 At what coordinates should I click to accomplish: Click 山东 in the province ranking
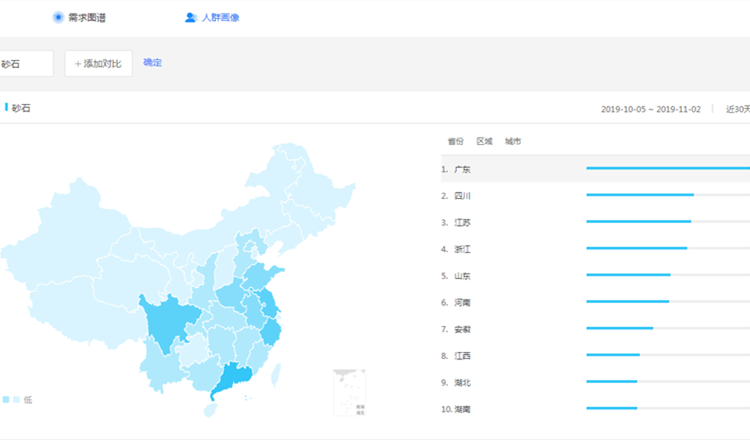point(462,275)
